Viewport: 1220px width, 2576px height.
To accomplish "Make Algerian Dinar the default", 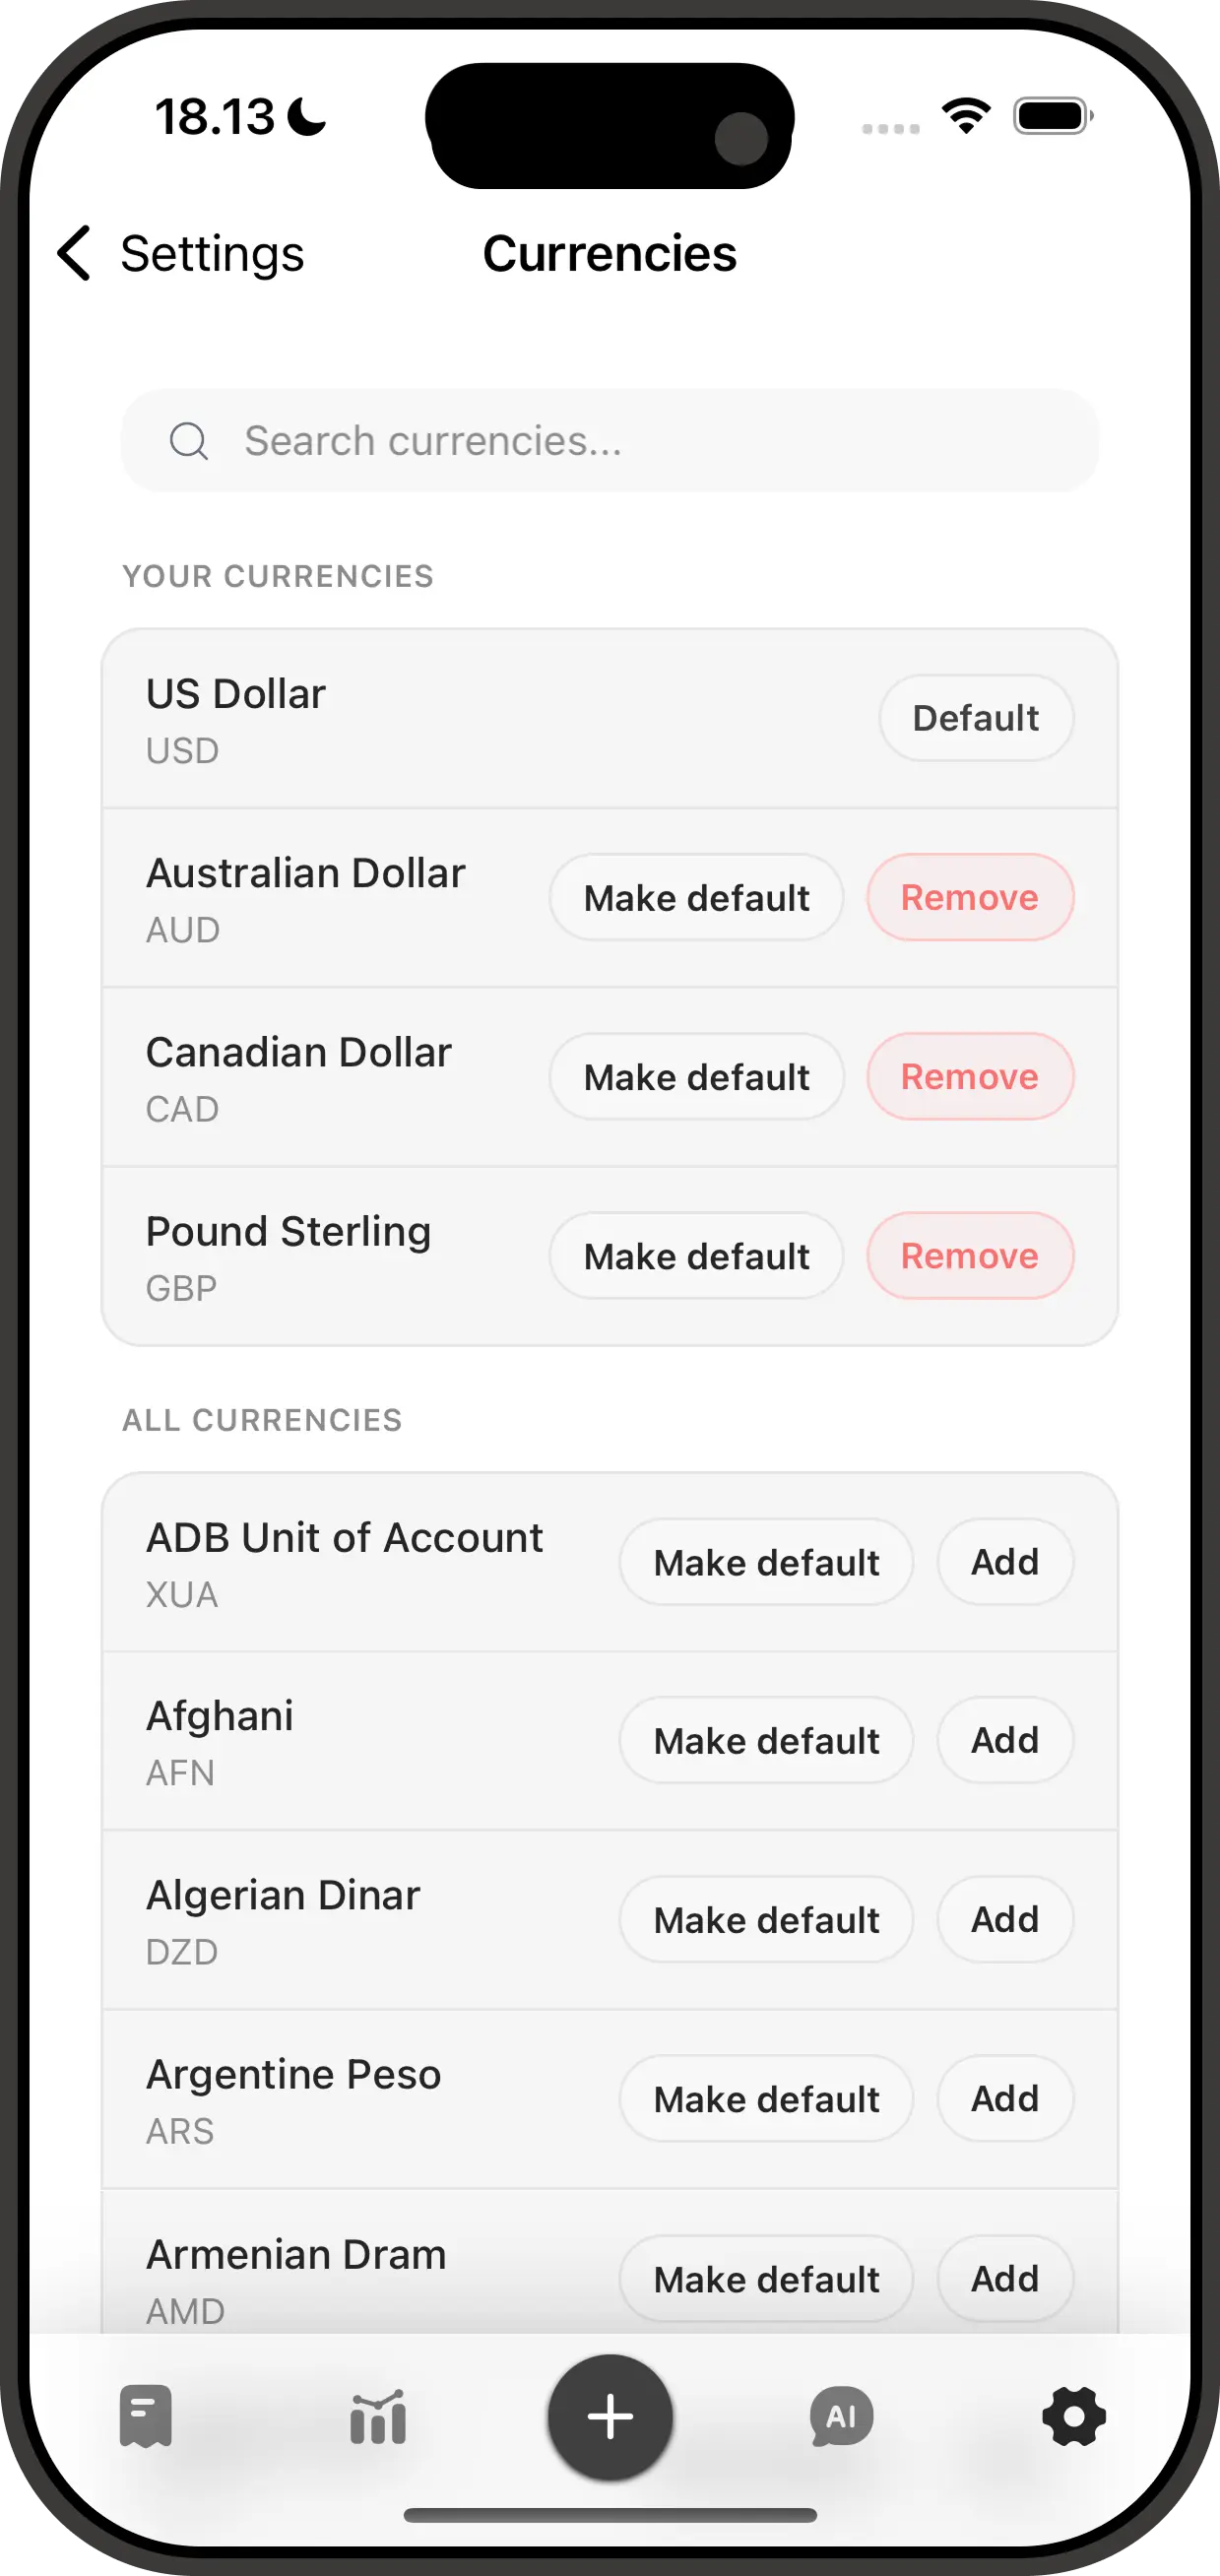I will tap(766, 1920).
